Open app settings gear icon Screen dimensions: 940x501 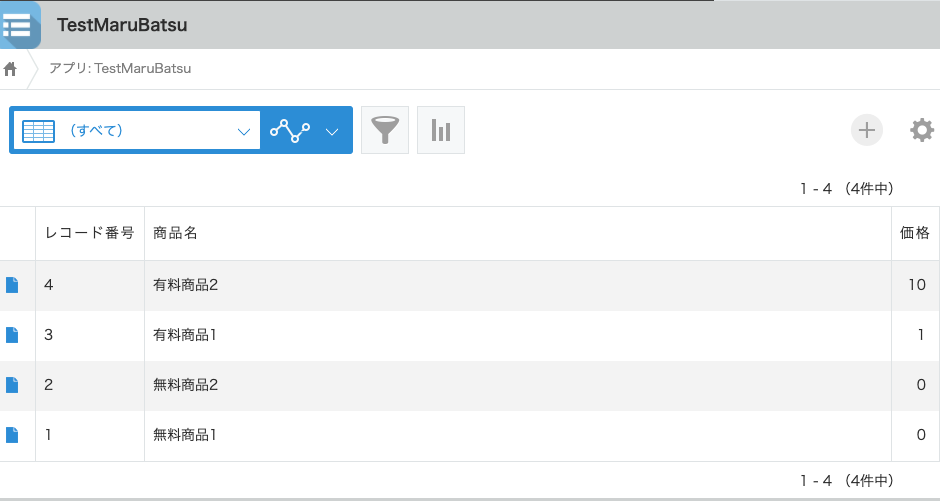(921, 130)
